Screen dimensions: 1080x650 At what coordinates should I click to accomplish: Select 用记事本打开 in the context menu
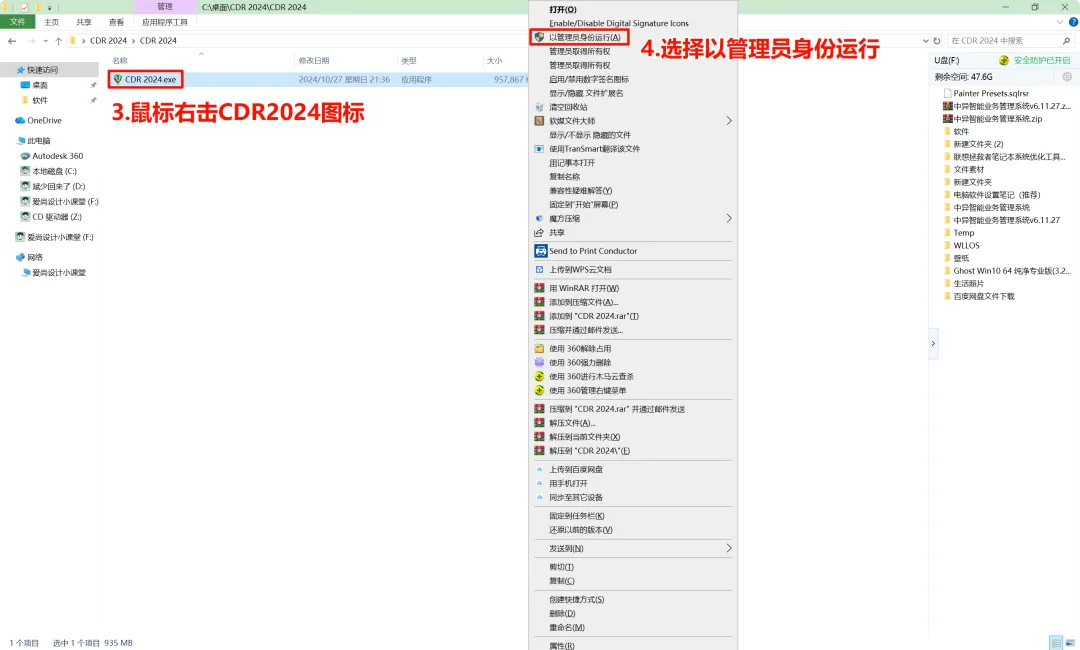tap(572, 163)
